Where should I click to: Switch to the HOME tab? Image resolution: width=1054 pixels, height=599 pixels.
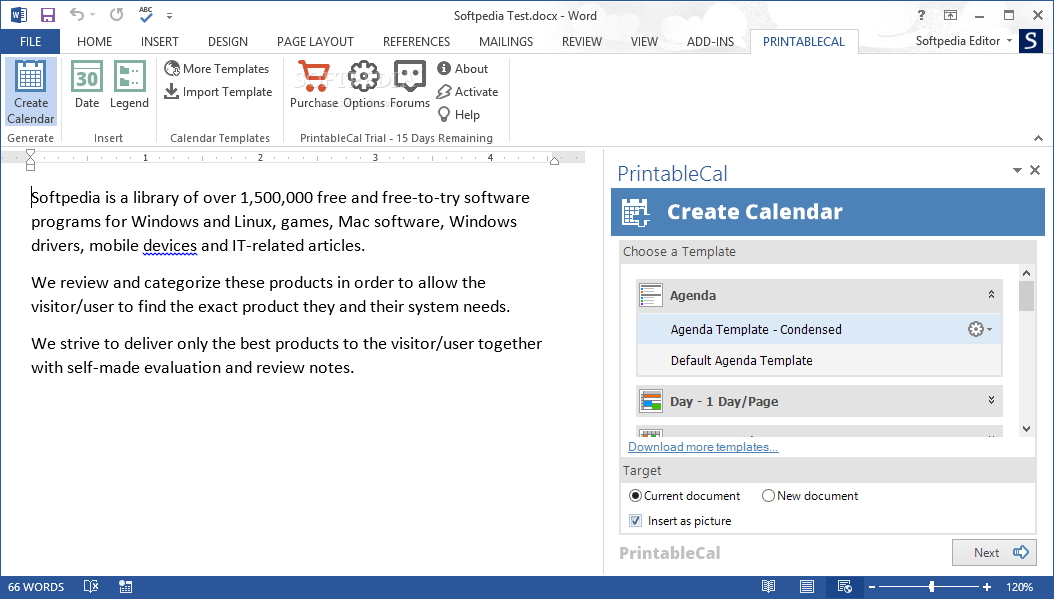94,42
